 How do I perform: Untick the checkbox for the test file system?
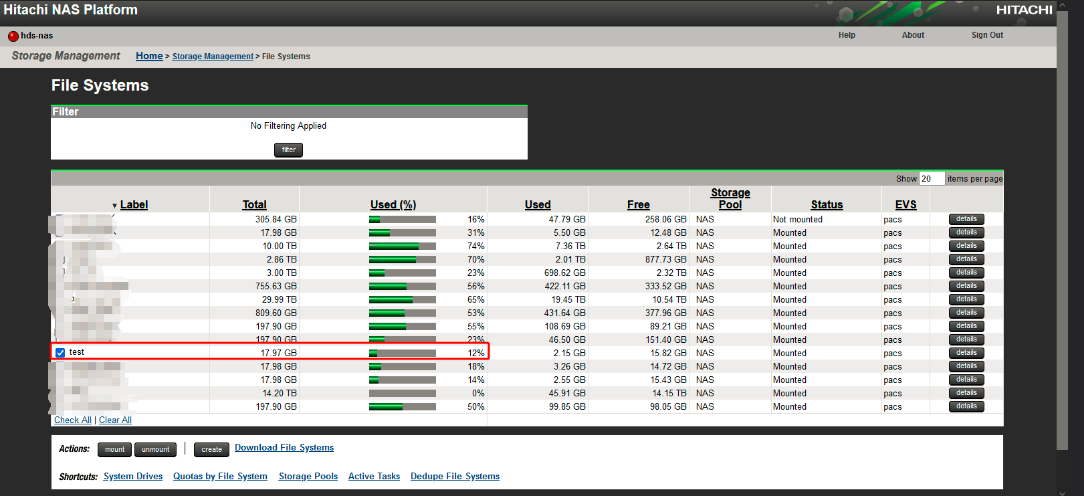(60, 353)
